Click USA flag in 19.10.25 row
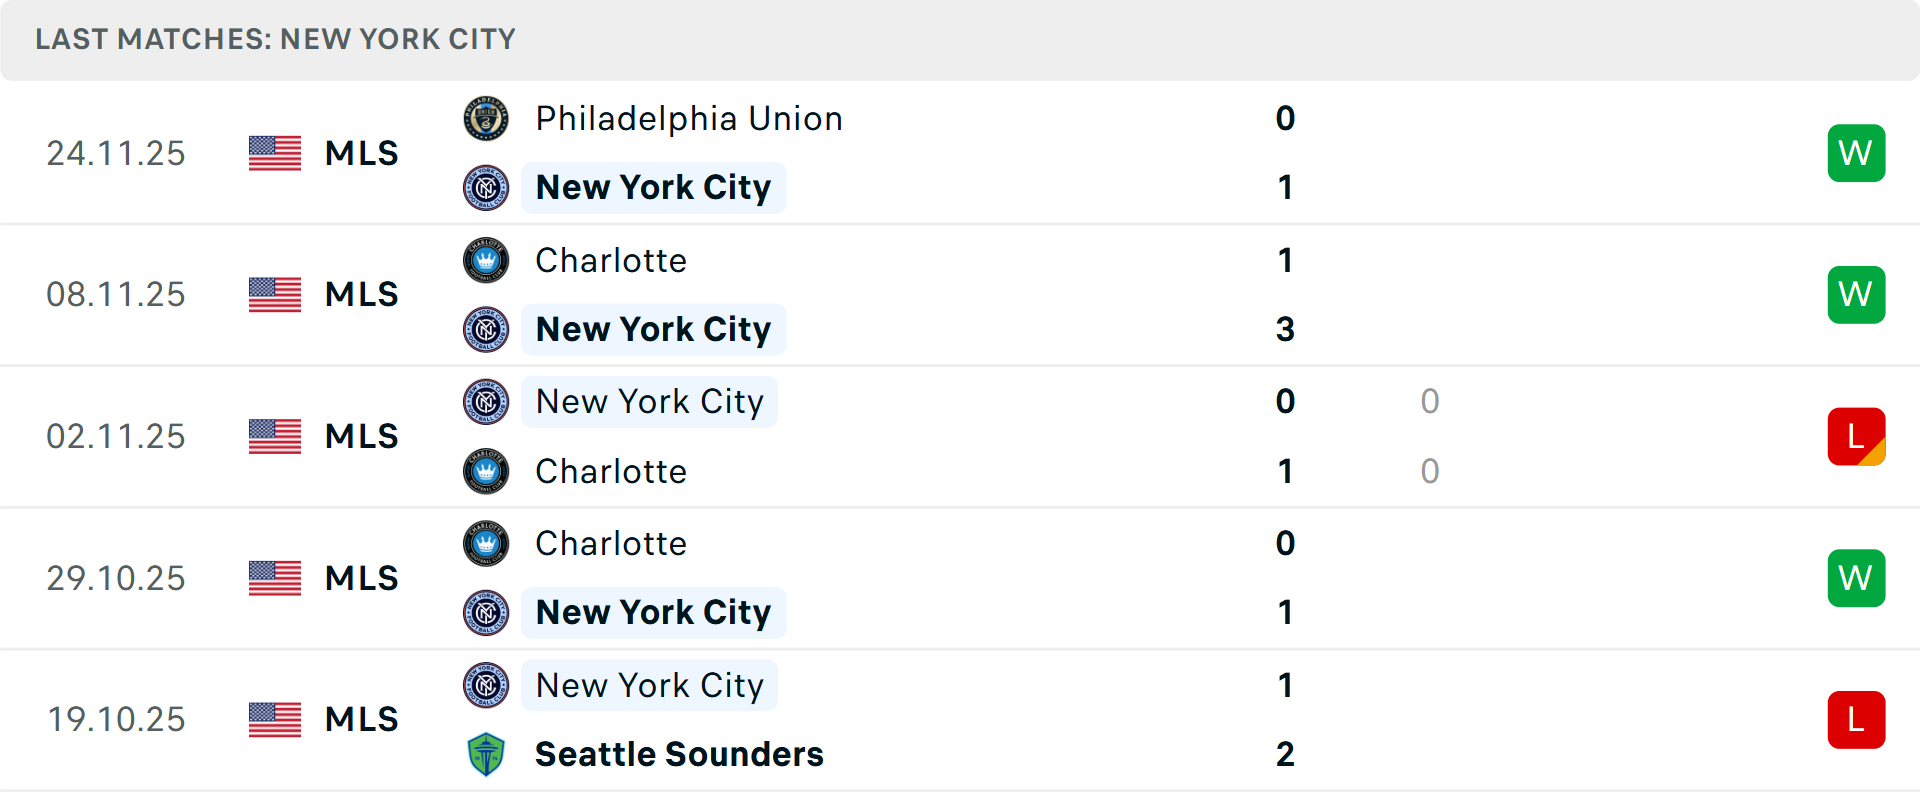This screenshot has height=792, width=1920. (275, 720)
